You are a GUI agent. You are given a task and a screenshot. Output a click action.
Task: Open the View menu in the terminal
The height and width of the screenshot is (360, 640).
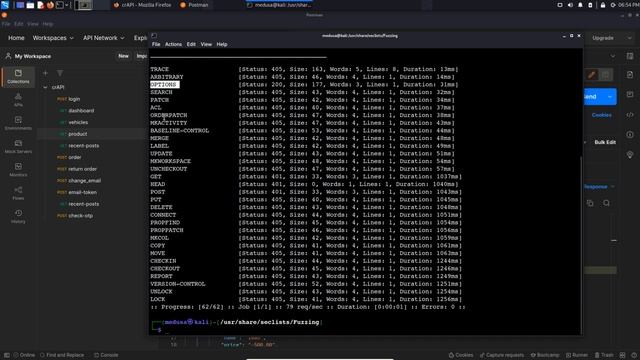[x=206, y=44]
